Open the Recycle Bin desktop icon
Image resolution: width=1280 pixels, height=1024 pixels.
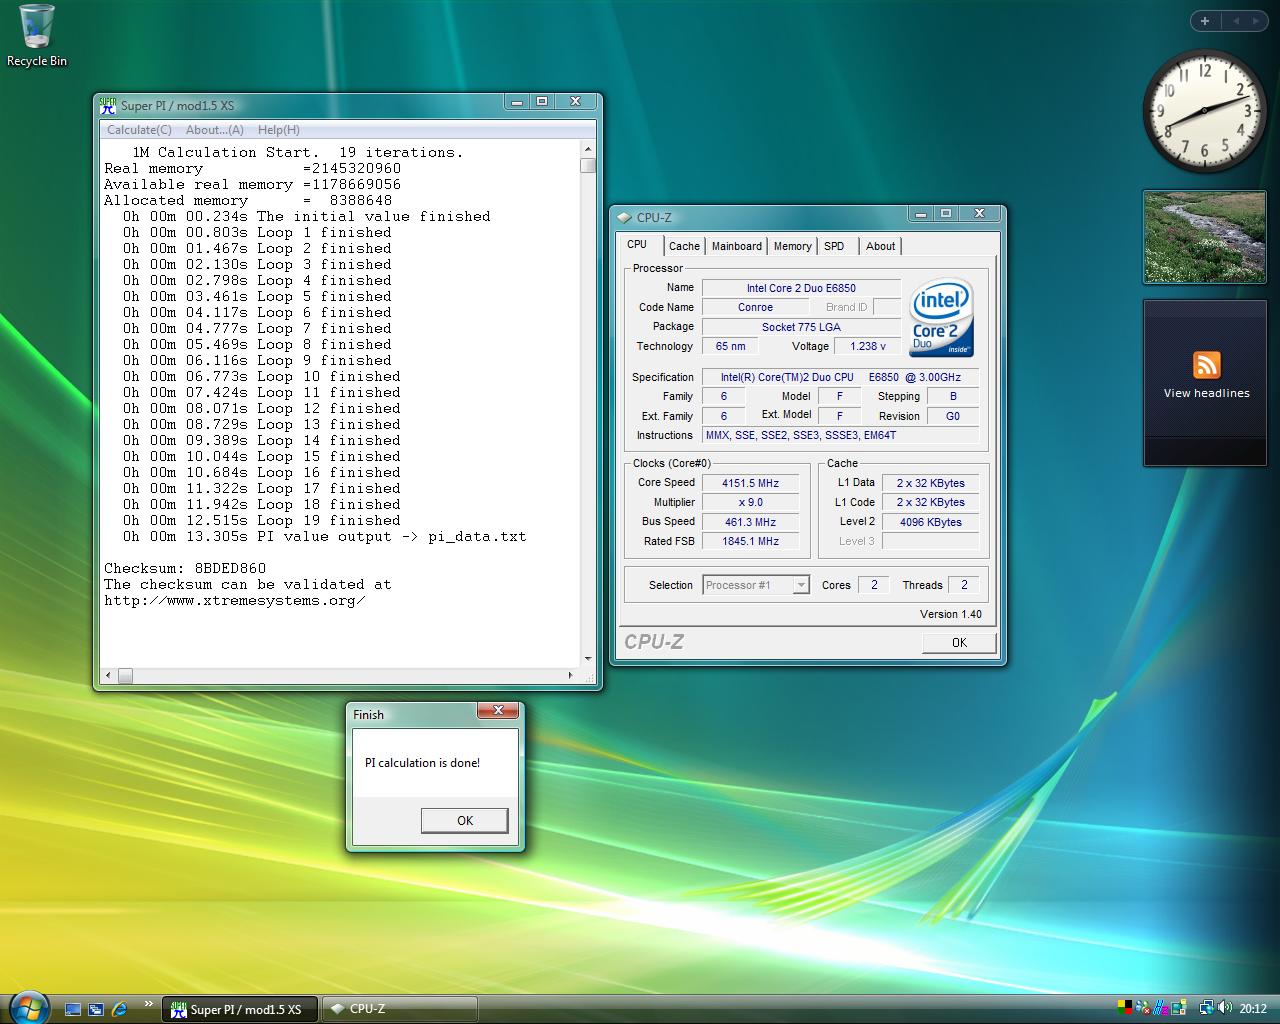pos(37,35)
